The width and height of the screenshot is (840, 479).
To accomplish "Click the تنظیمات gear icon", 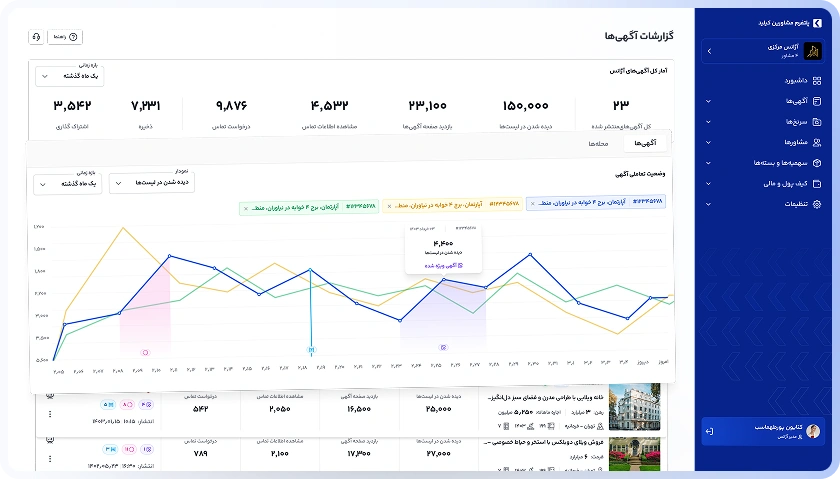I will 817,204.
